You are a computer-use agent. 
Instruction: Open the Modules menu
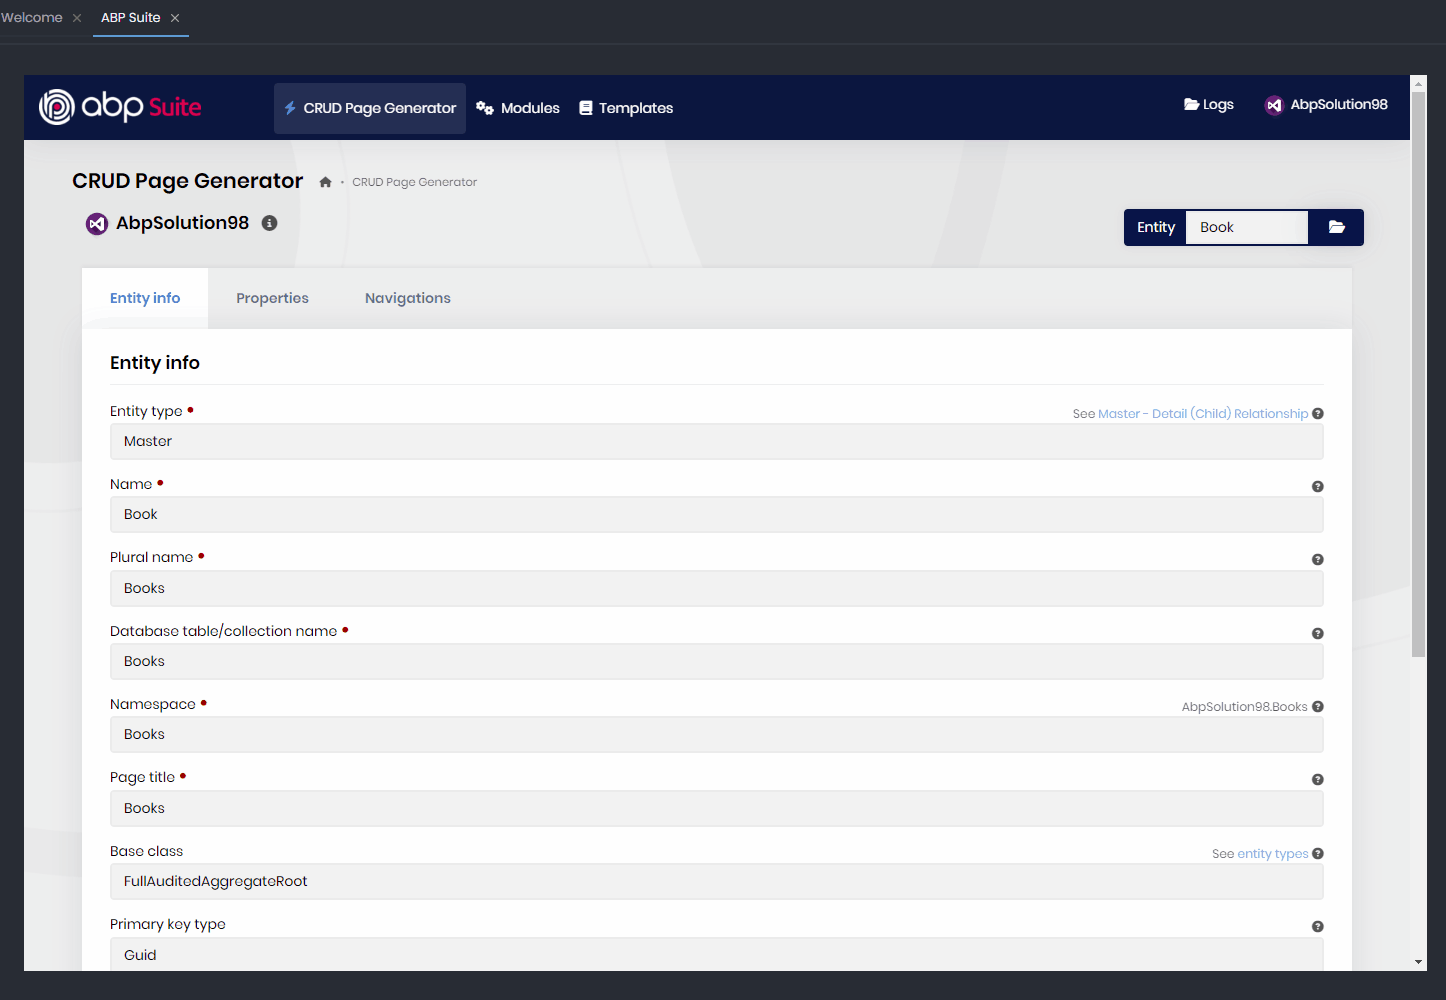[x=518, y=108]
